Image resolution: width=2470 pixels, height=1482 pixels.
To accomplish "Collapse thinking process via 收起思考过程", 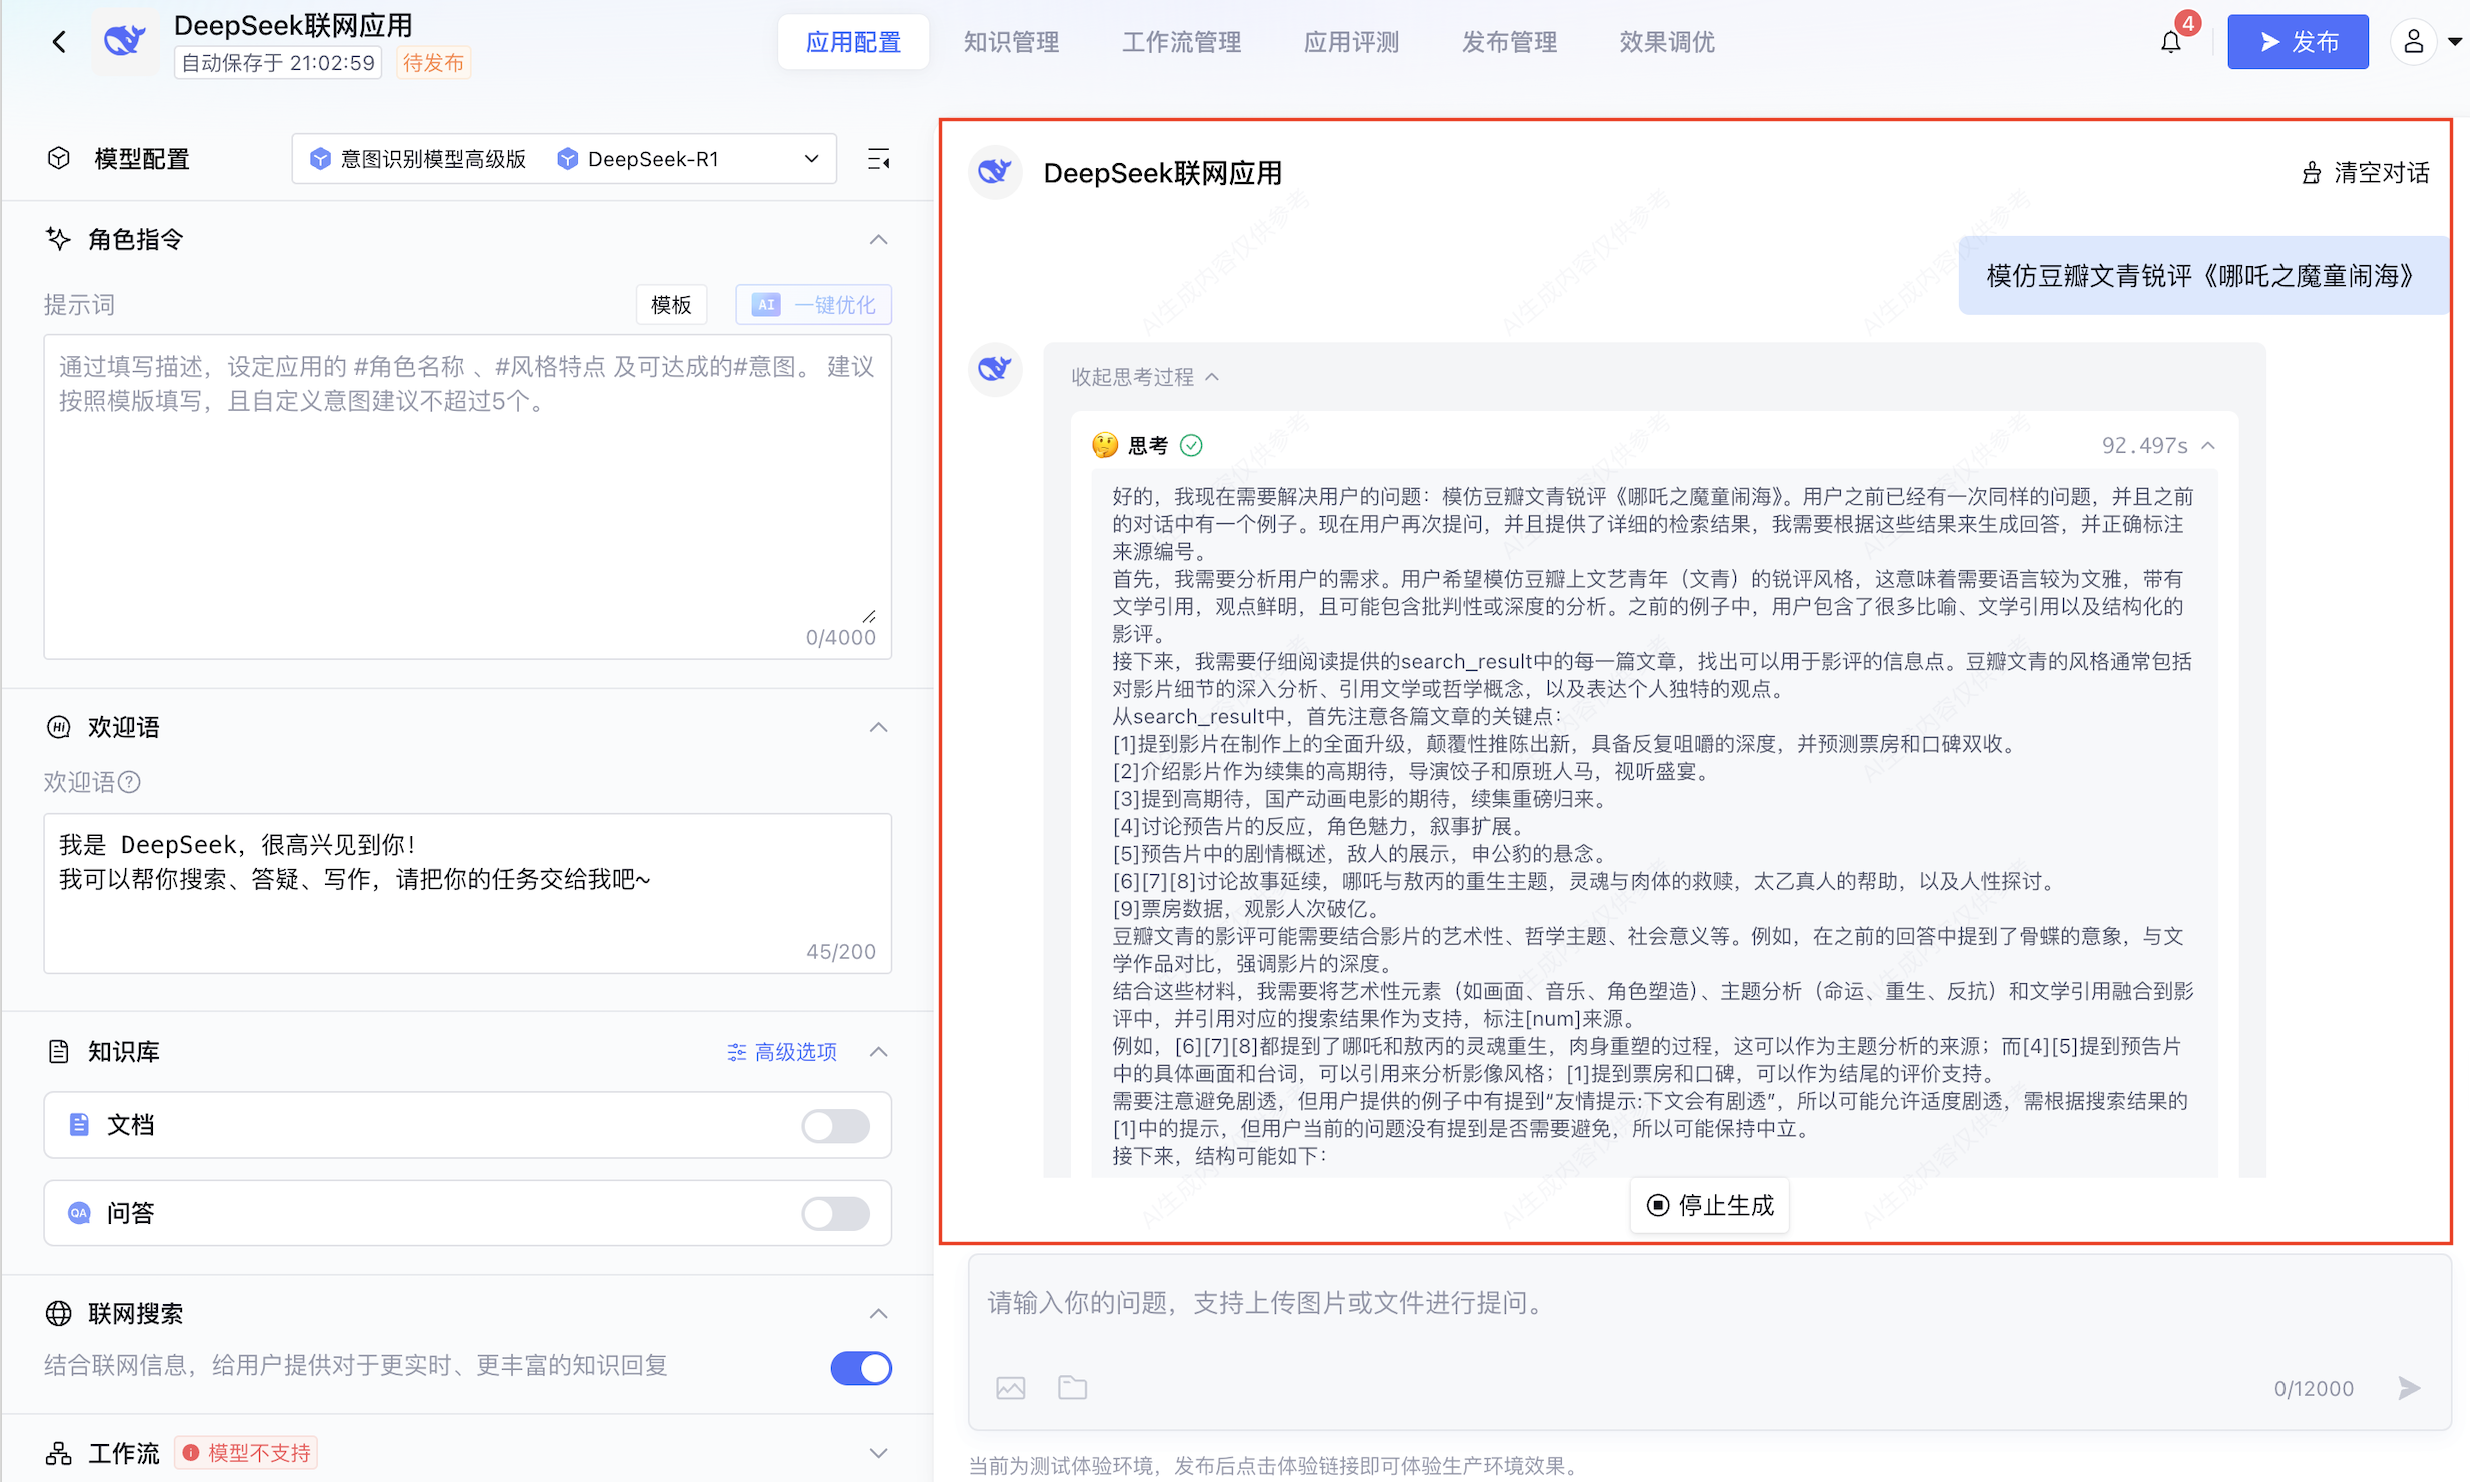I will coord(1145,377).
